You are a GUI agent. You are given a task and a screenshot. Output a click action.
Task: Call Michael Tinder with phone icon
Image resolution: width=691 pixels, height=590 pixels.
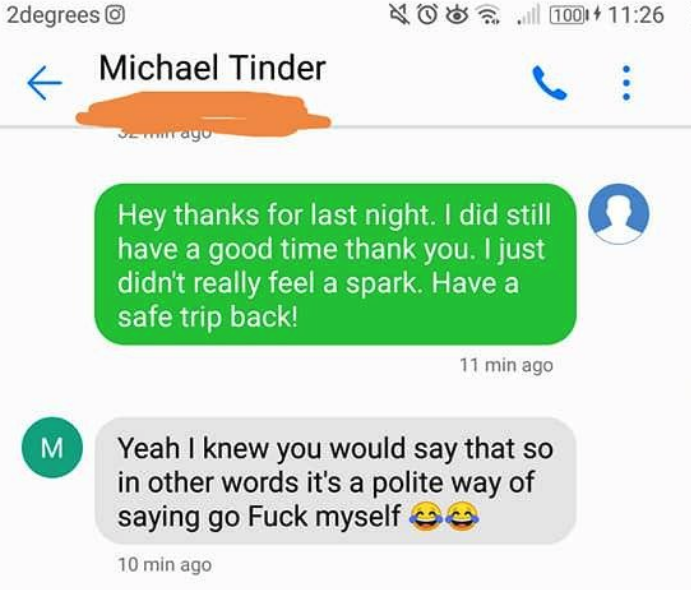[x=549, y=83]
